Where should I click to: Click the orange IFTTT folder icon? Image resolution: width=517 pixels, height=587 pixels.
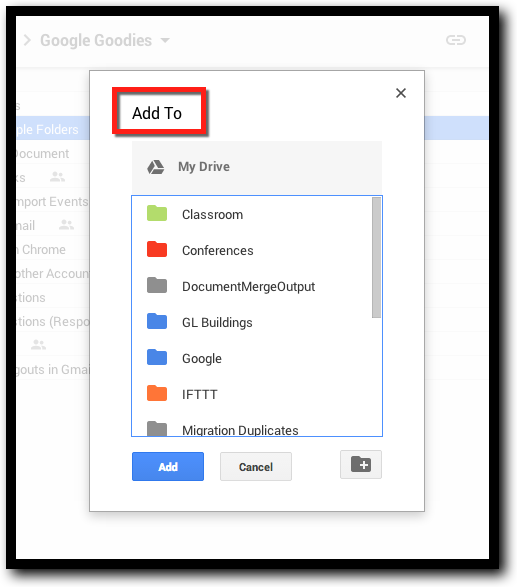coord(157,393)
